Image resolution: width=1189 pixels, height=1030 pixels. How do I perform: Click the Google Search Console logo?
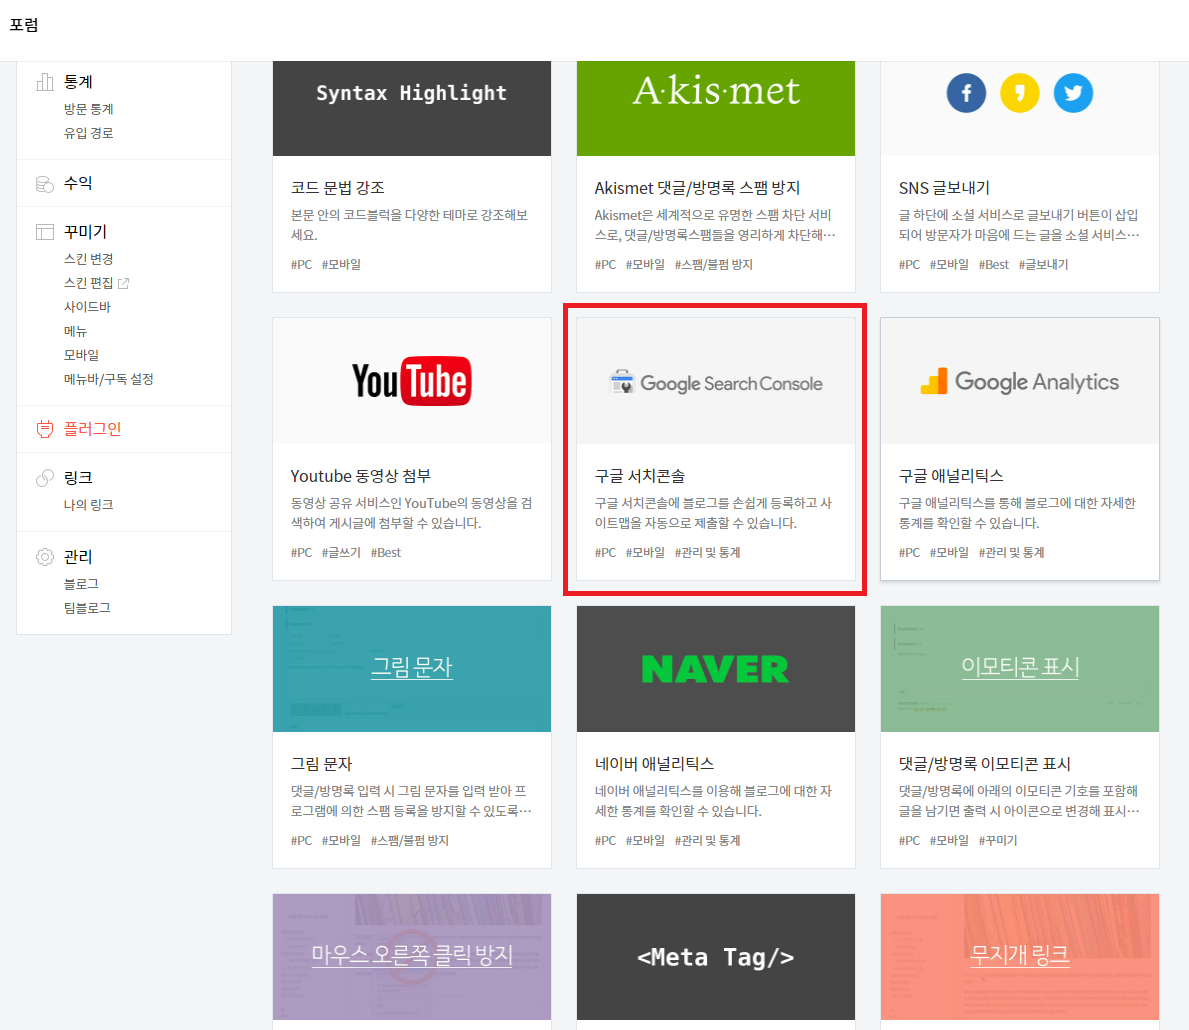pos(716,383)
